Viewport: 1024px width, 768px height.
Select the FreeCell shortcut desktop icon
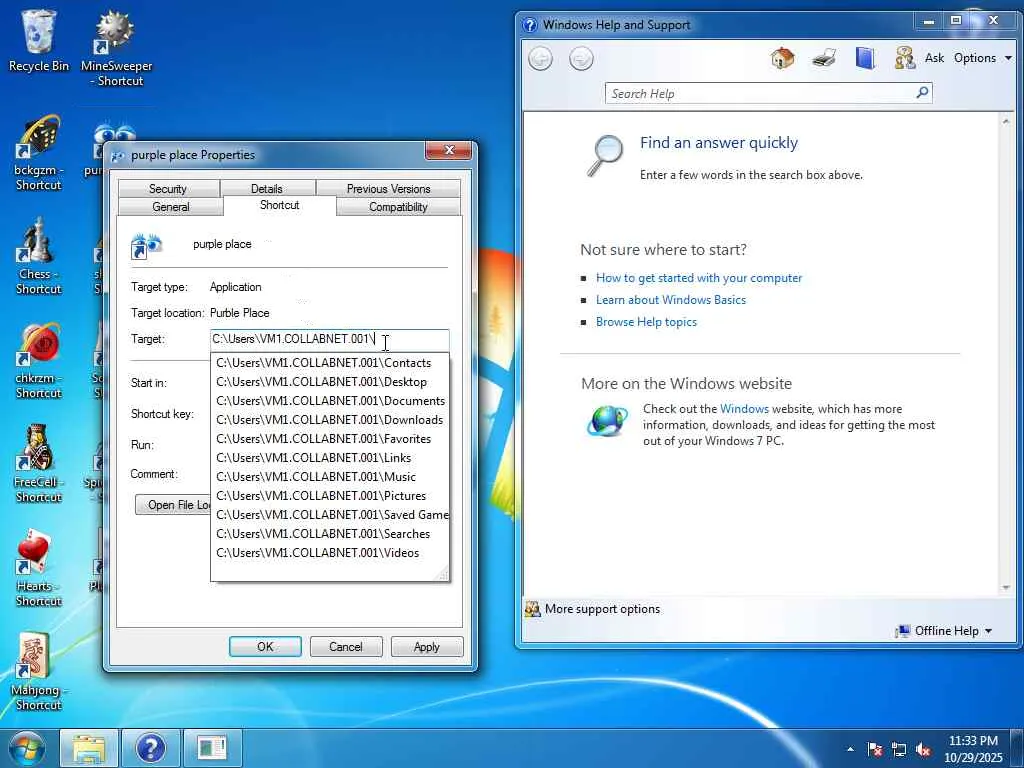(x=39, y=464)
